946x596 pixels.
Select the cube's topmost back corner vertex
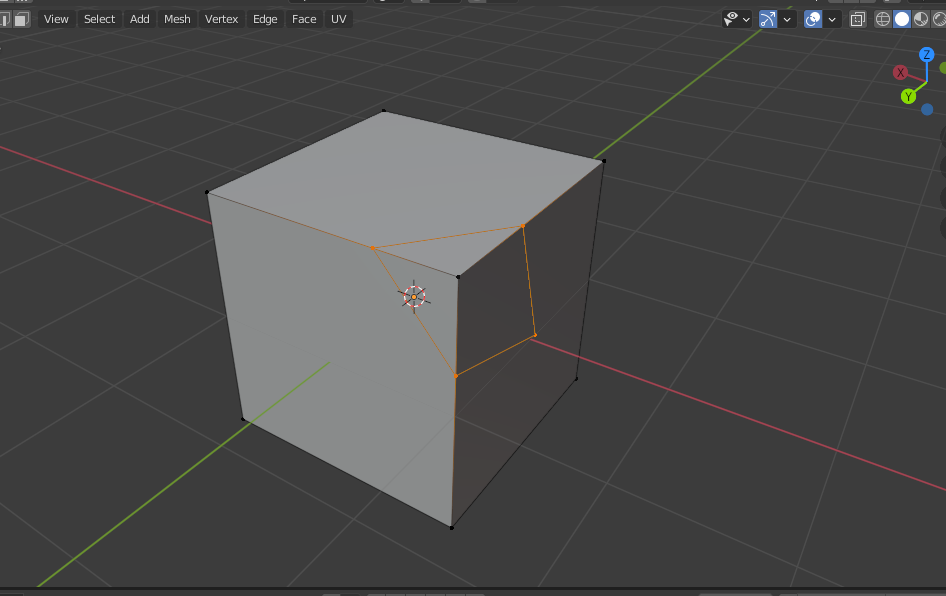point(384,111)
